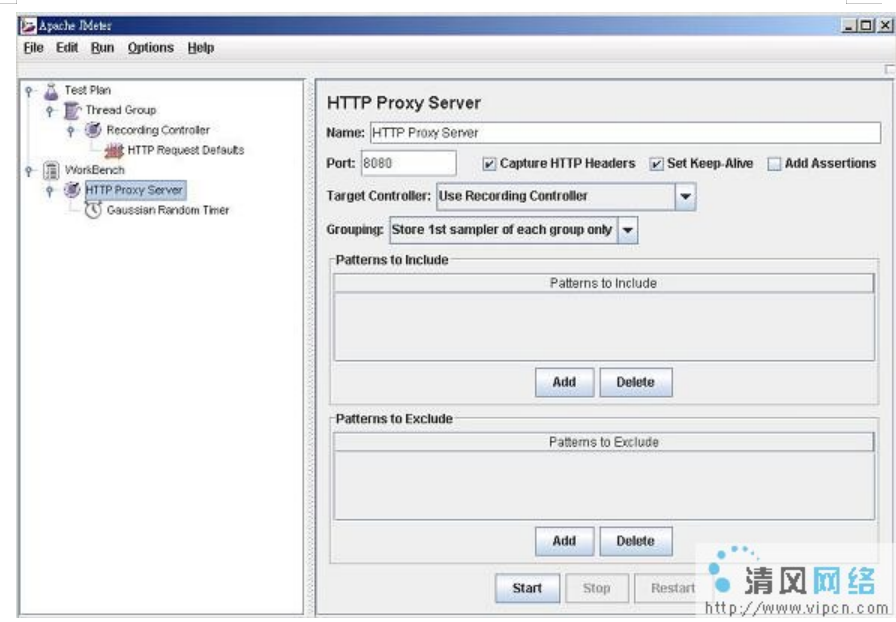Image resolution: width=896 pixels, height=622 pixels.
Task: Collapse the Recording Controller tree node
Action: pos(71,131)
